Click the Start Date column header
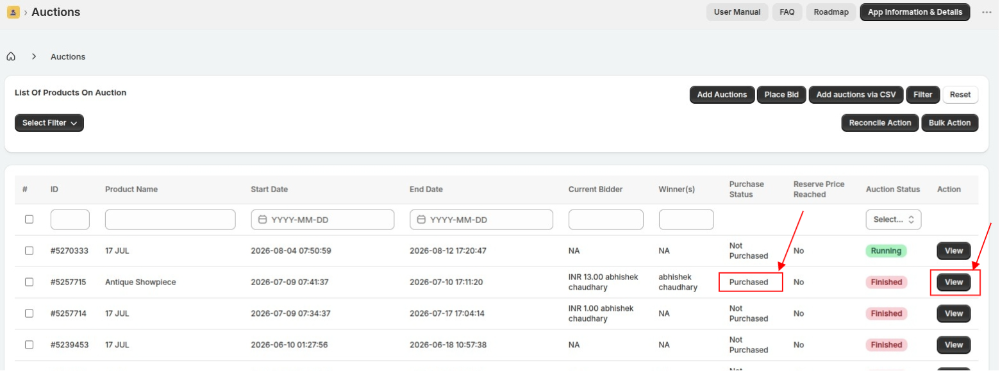Image resolution: width=1000 pixels, height=371 pixels. tap(269, 189)
